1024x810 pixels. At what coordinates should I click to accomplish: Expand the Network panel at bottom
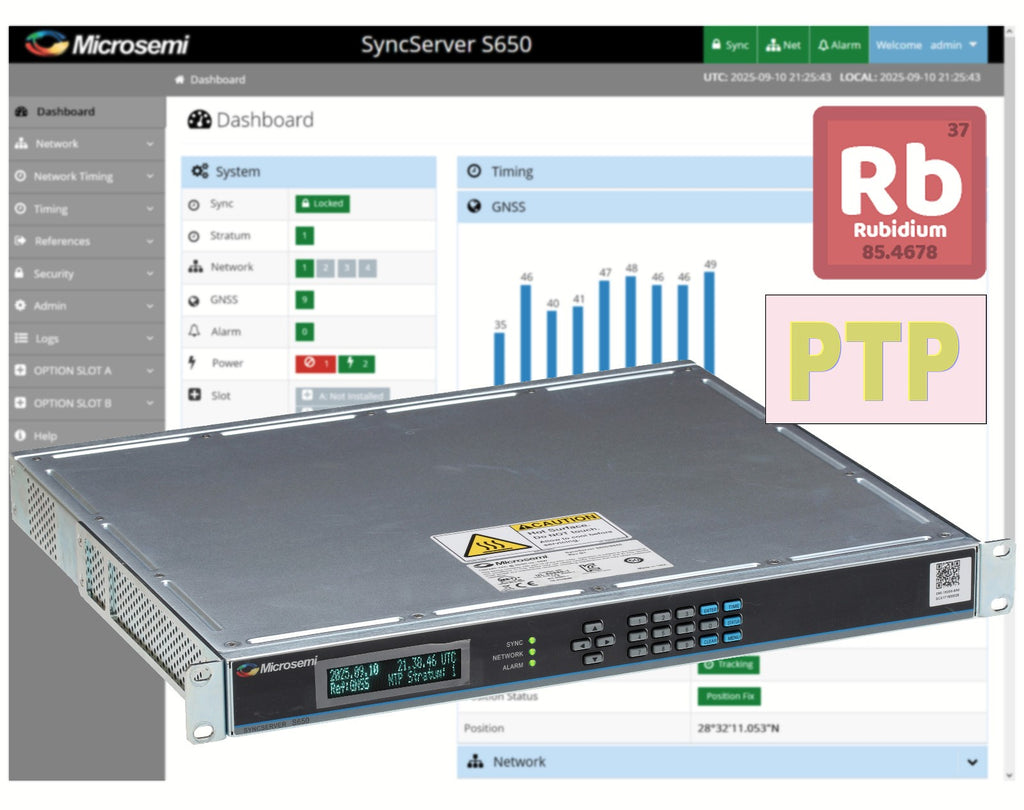click(x=722, y=762)
